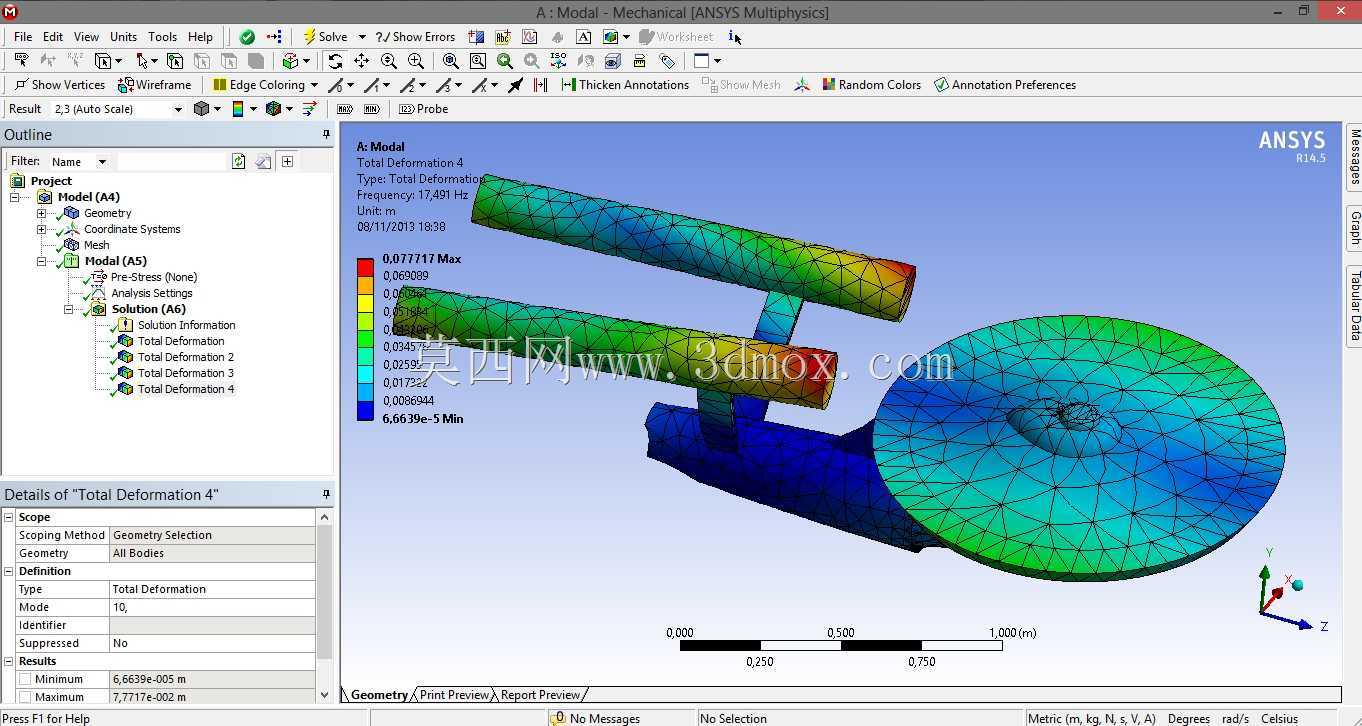Click the orange legend color band
The height and width of the screenshot is (726, 1362).
click(366, 284)
